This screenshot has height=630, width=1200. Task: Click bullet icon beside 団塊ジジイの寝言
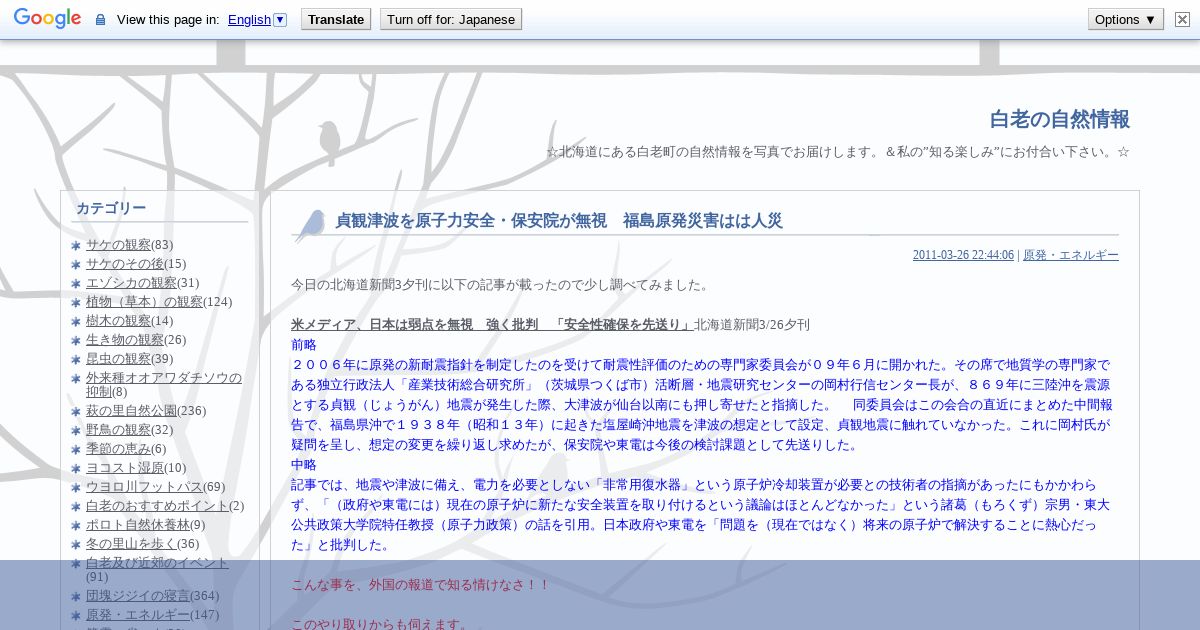(77, 597)
